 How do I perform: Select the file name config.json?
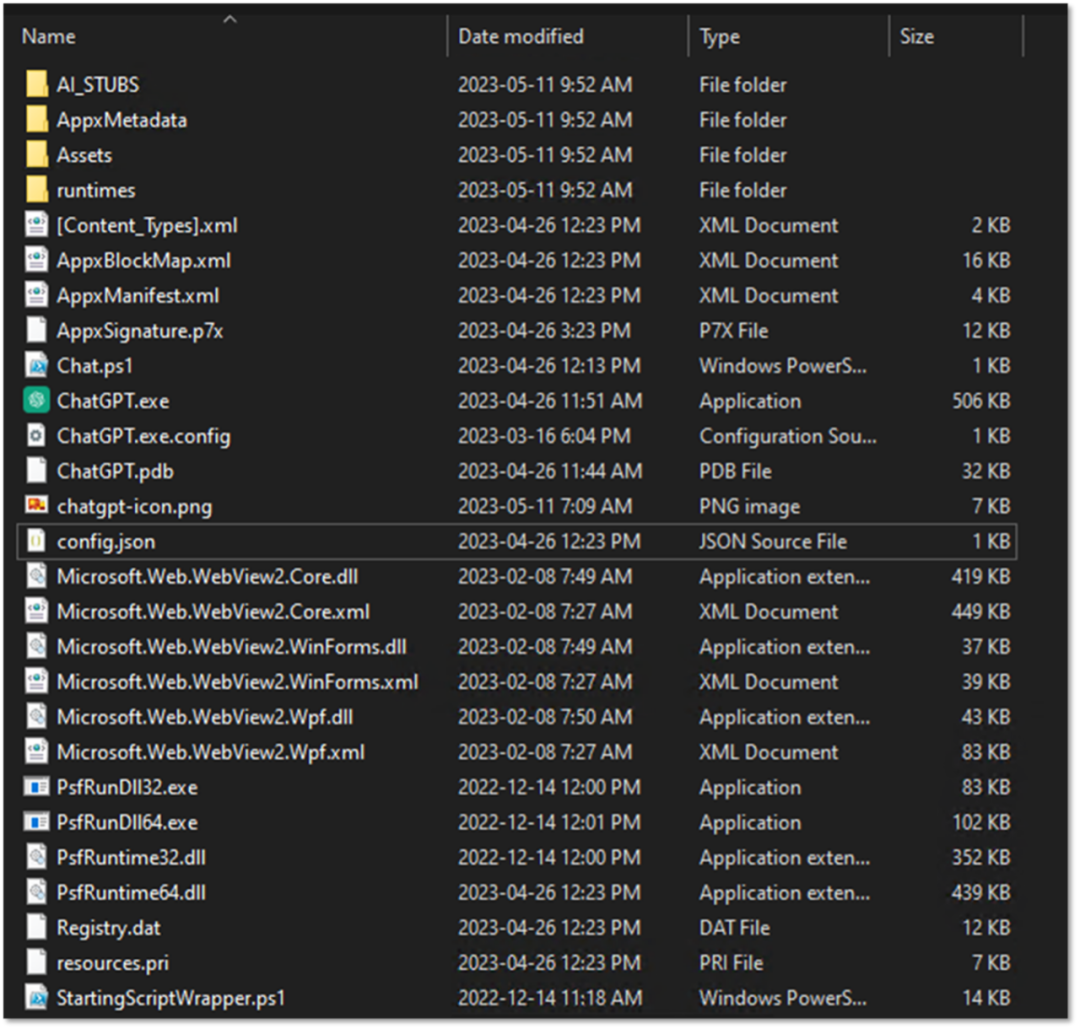tap(106, 541)
